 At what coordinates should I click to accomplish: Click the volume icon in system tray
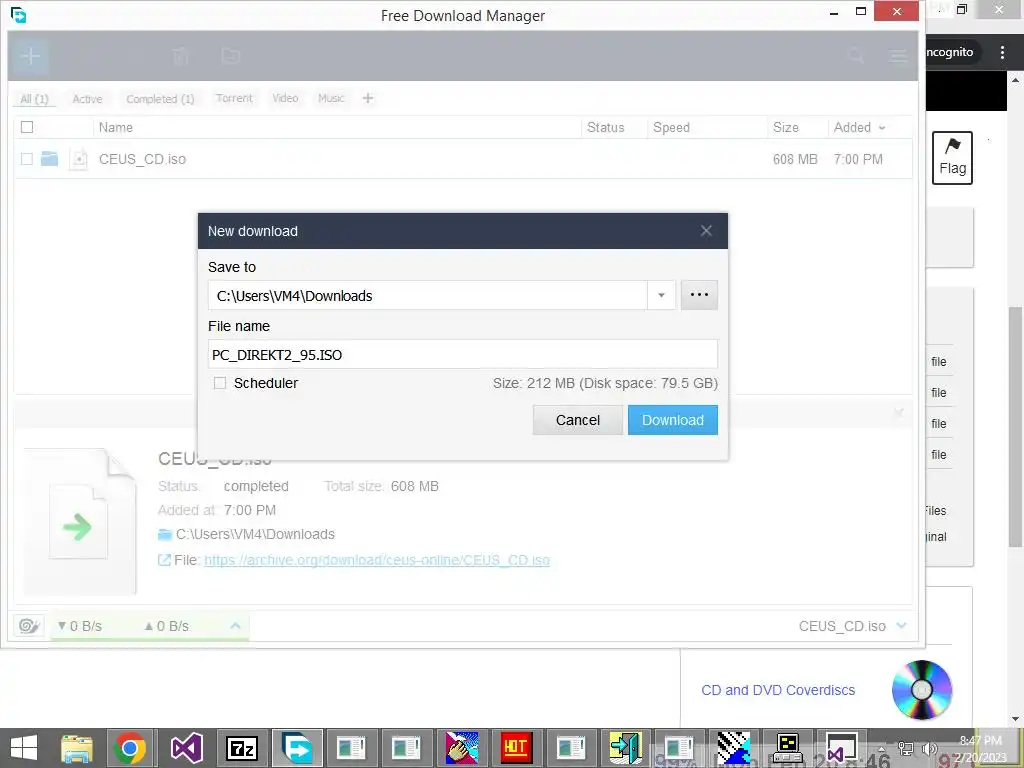[929, 749]
